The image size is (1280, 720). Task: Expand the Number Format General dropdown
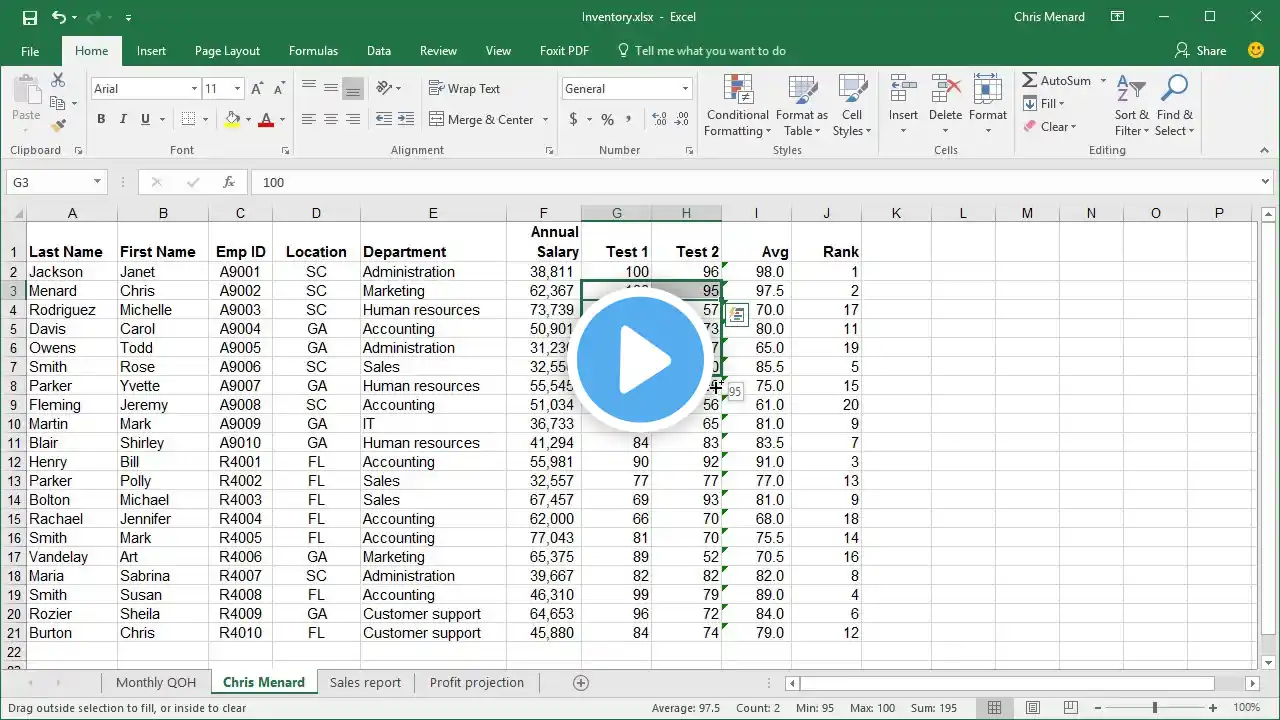[685, 89]
